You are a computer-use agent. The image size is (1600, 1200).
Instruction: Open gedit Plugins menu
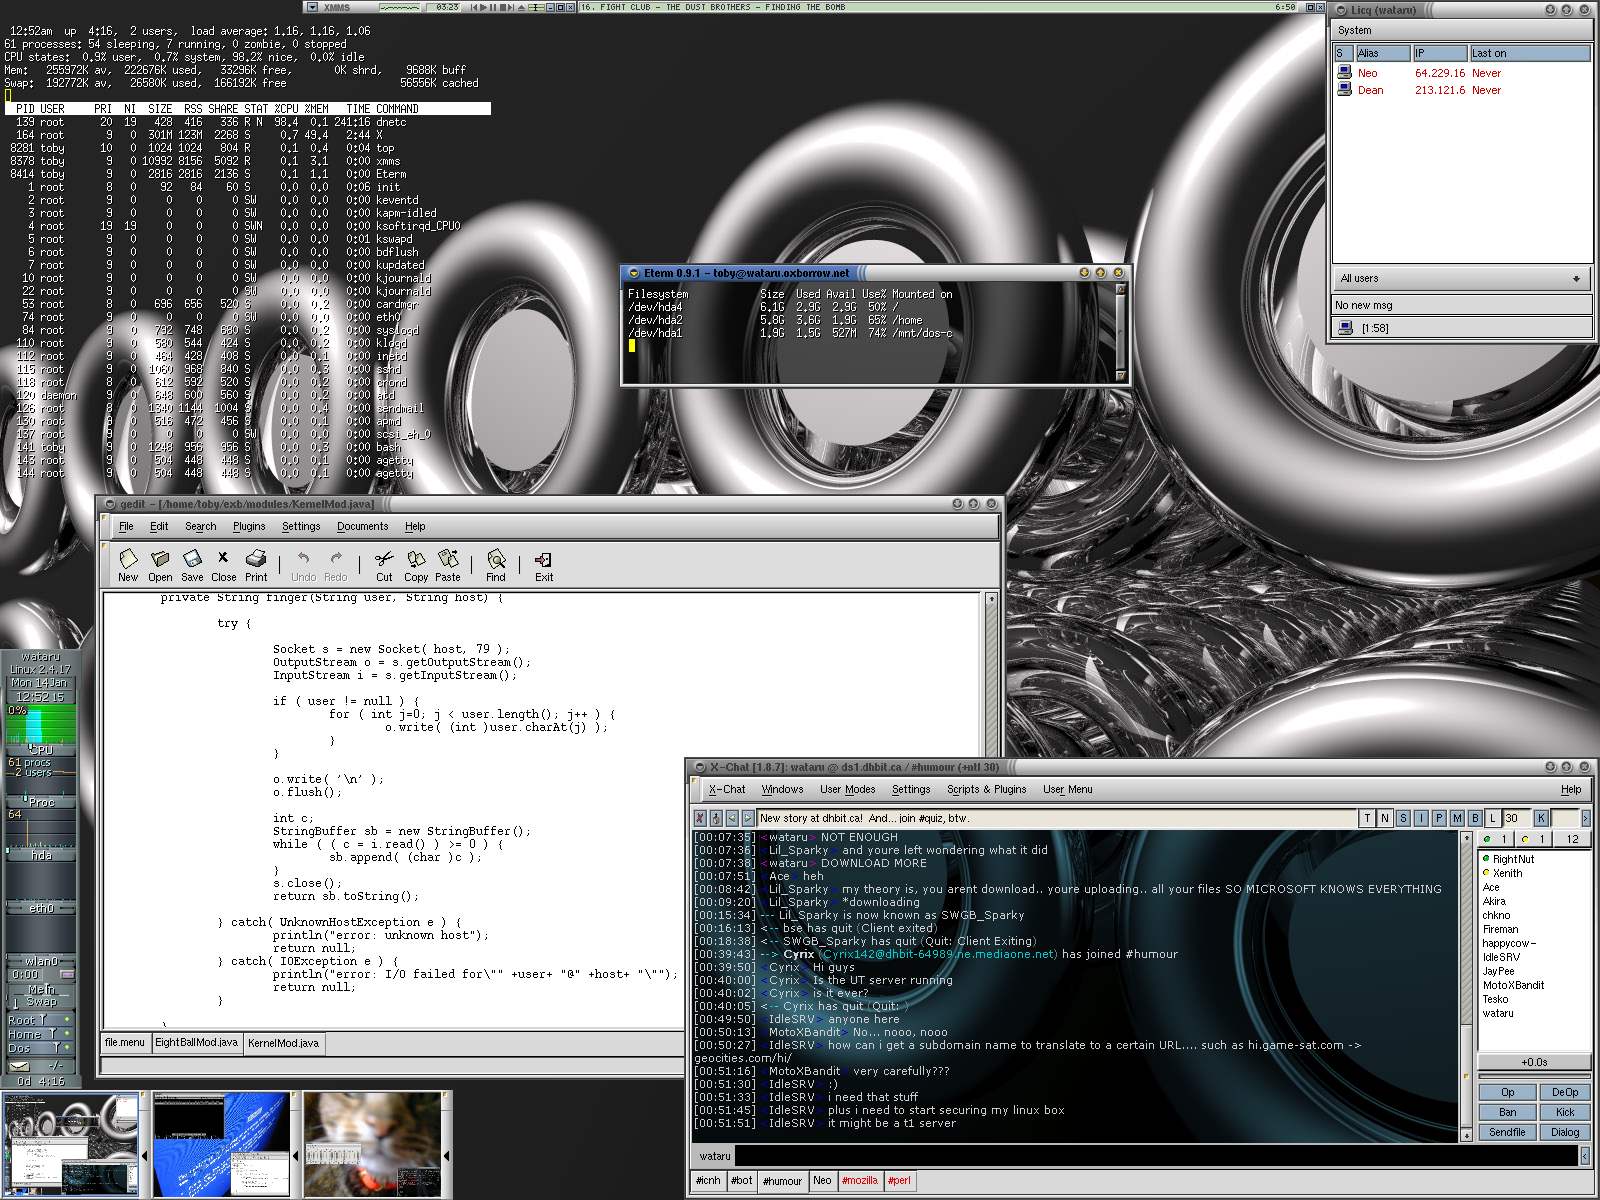(249, 526)
